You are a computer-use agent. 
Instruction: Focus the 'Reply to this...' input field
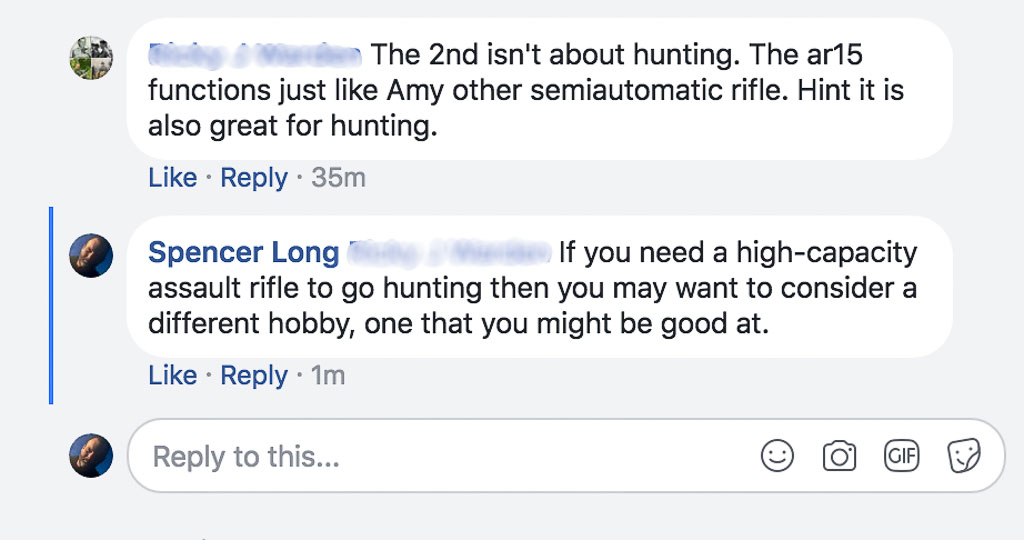point(450,457)
